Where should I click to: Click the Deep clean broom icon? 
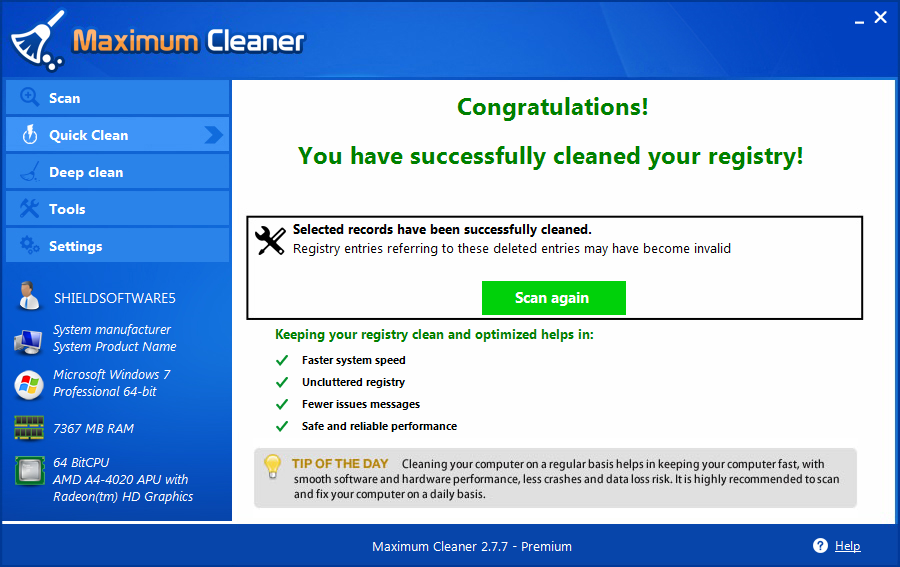[x=30, y=172]
